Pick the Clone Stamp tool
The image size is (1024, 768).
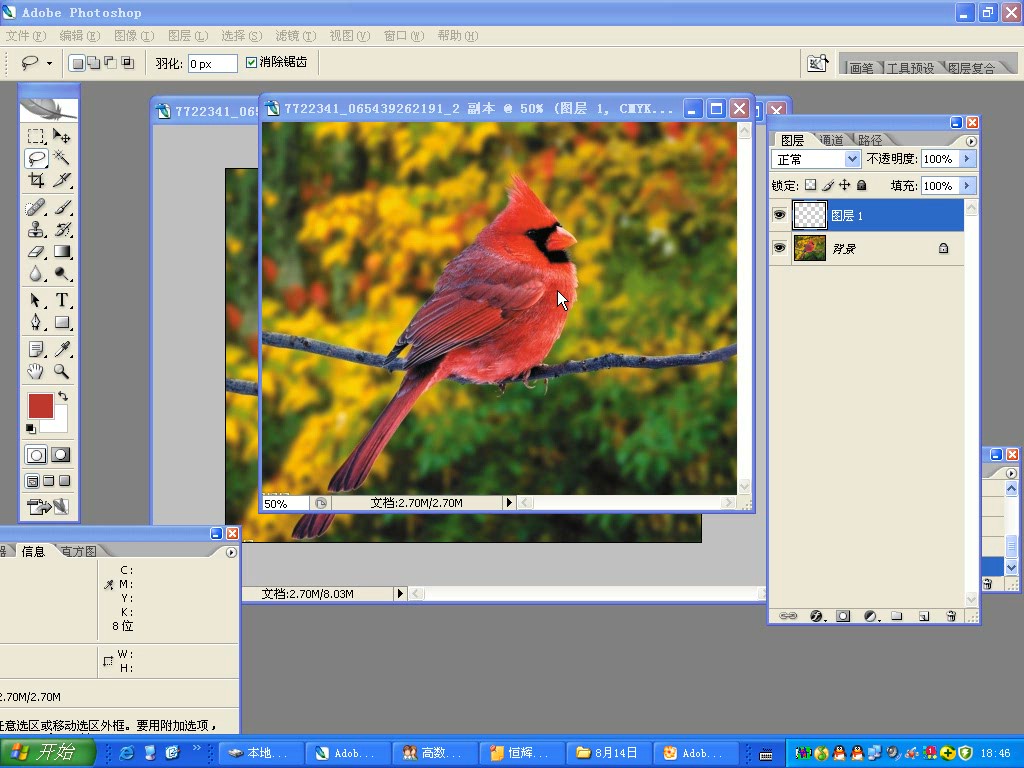[x=36, y=230]
